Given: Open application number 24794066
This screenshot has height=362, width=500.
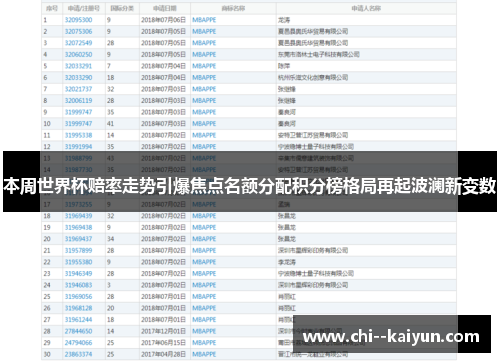Looking at the screenshot, I should (x=78, y=343).
